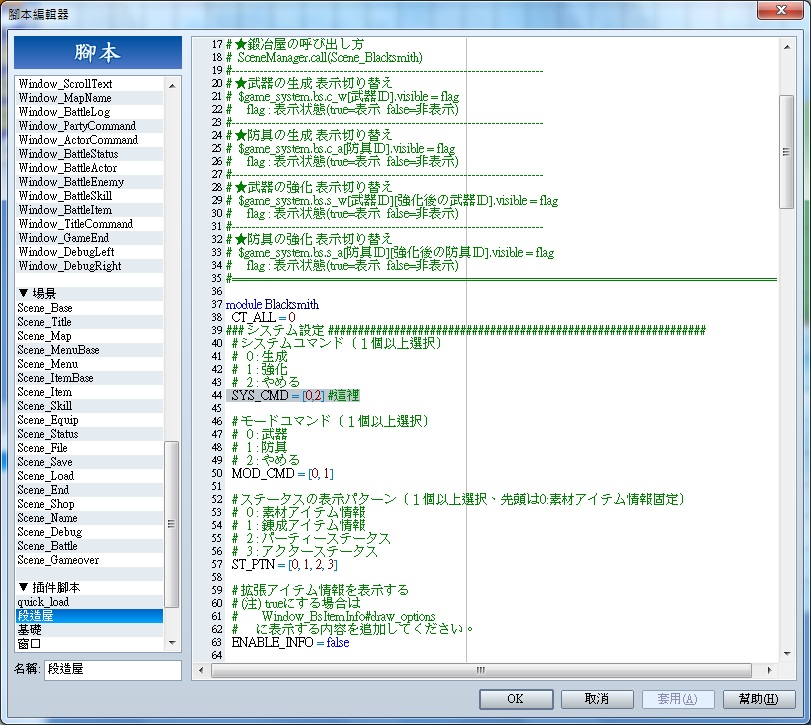Click the code editor scroll-up arrow
The width and height of the screenshot is (811, 725).
[x=787, y=47]
